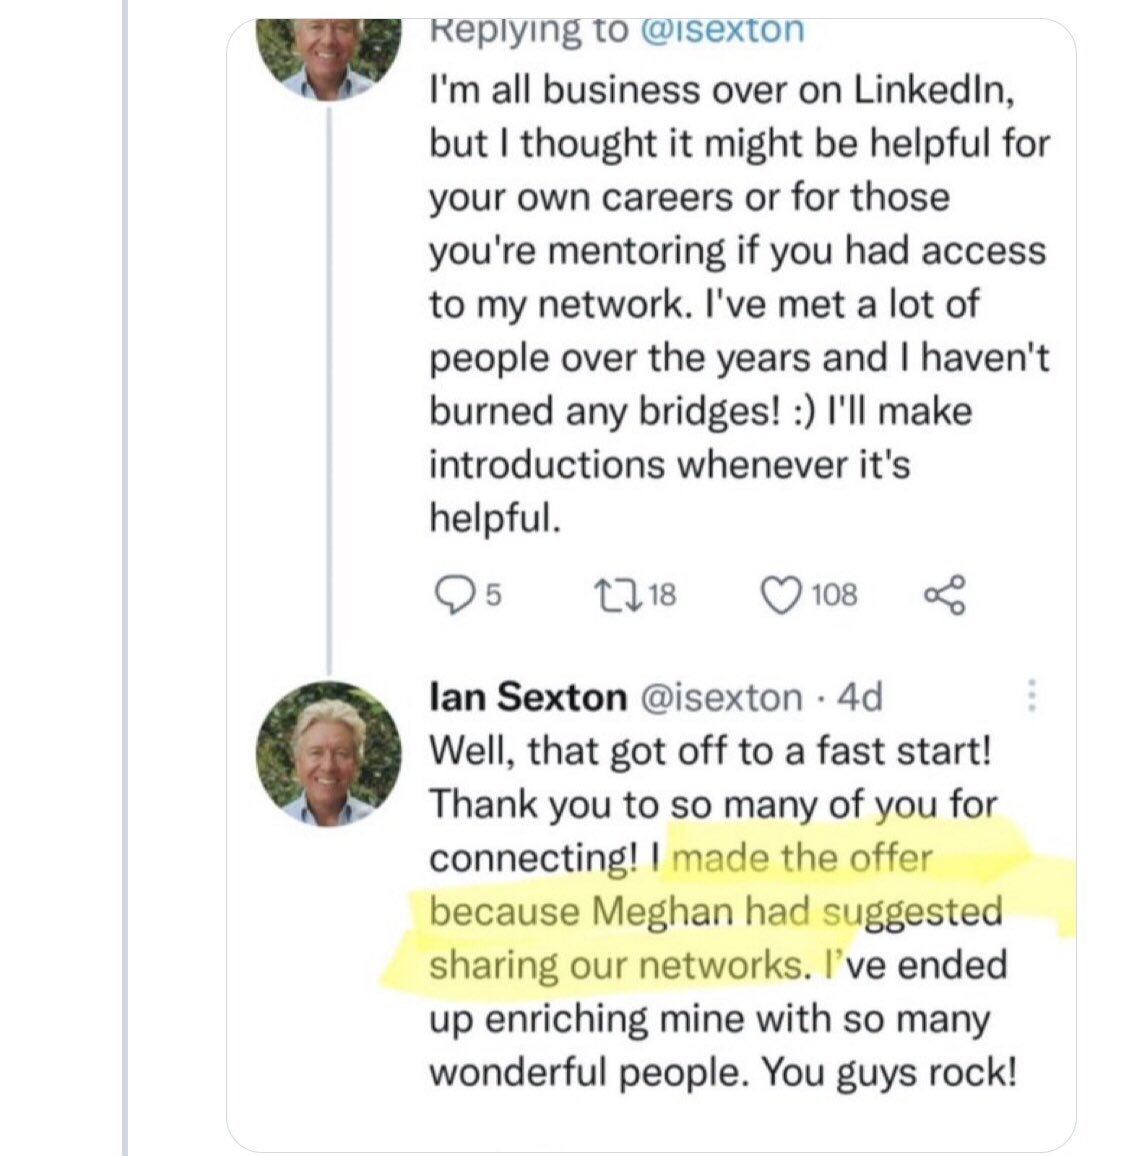Click the closing words "You guys rock!"
The width and height of the screenshot is (1124, 1156).
(x=890, y=1073)
